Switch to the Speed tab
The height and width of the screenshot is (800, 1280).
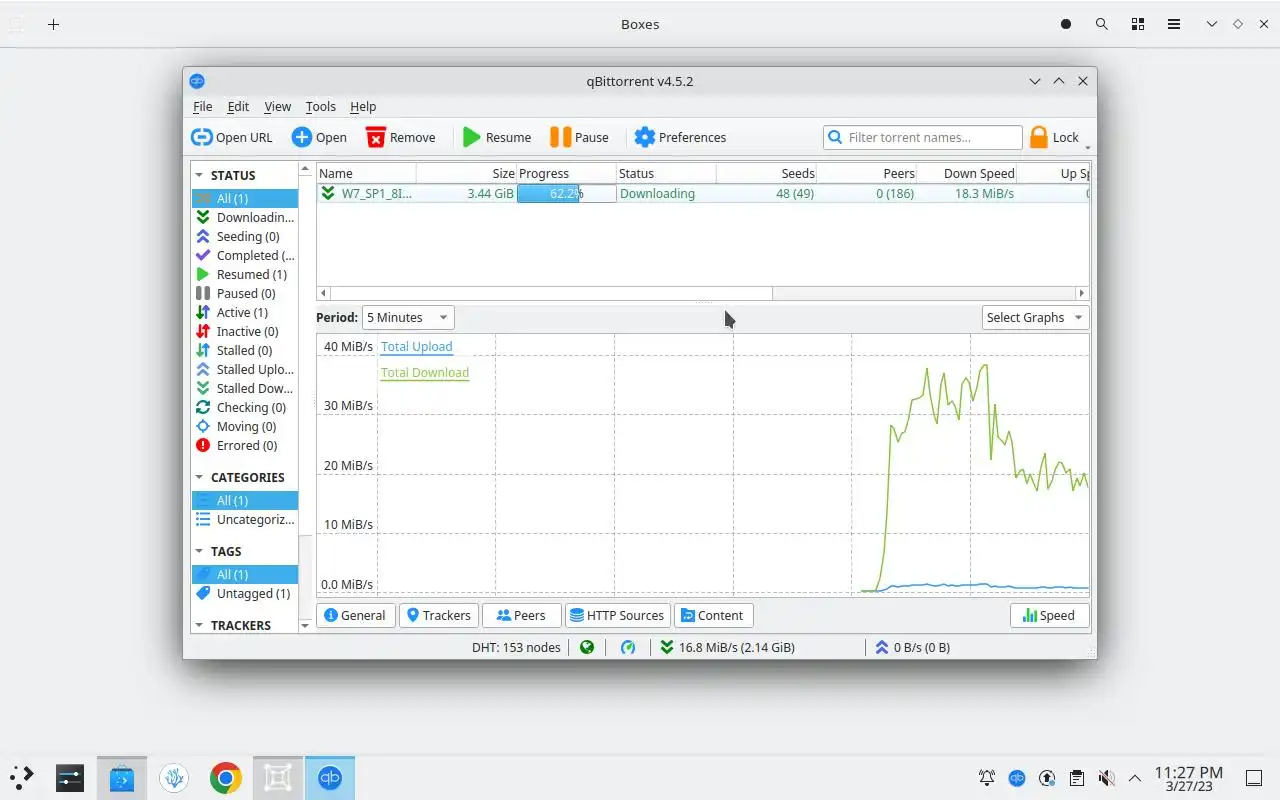[x=1049, y=615]
